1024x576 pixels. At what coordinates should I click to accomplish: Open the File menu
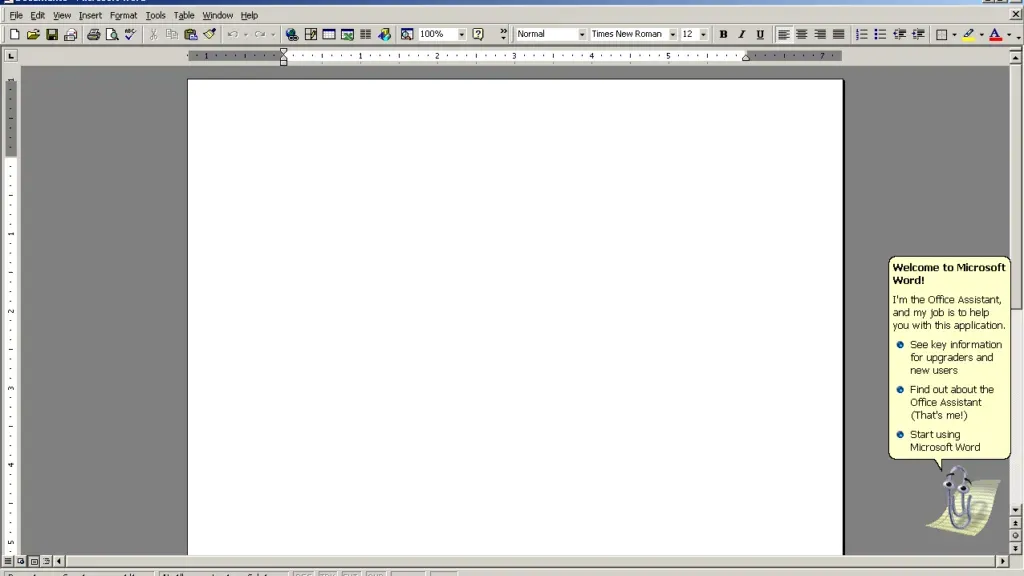16,15
